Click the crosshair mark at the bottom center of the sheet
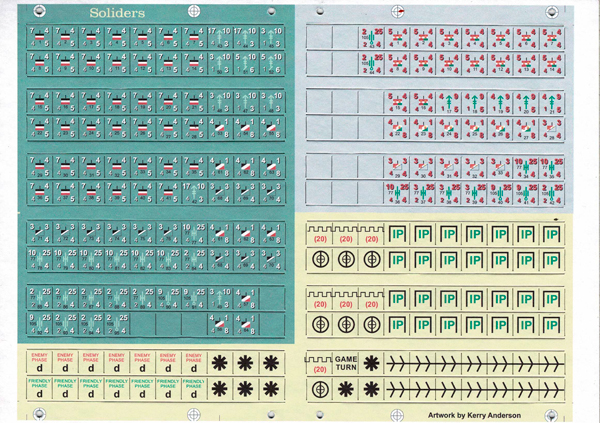 coord(194,413)
